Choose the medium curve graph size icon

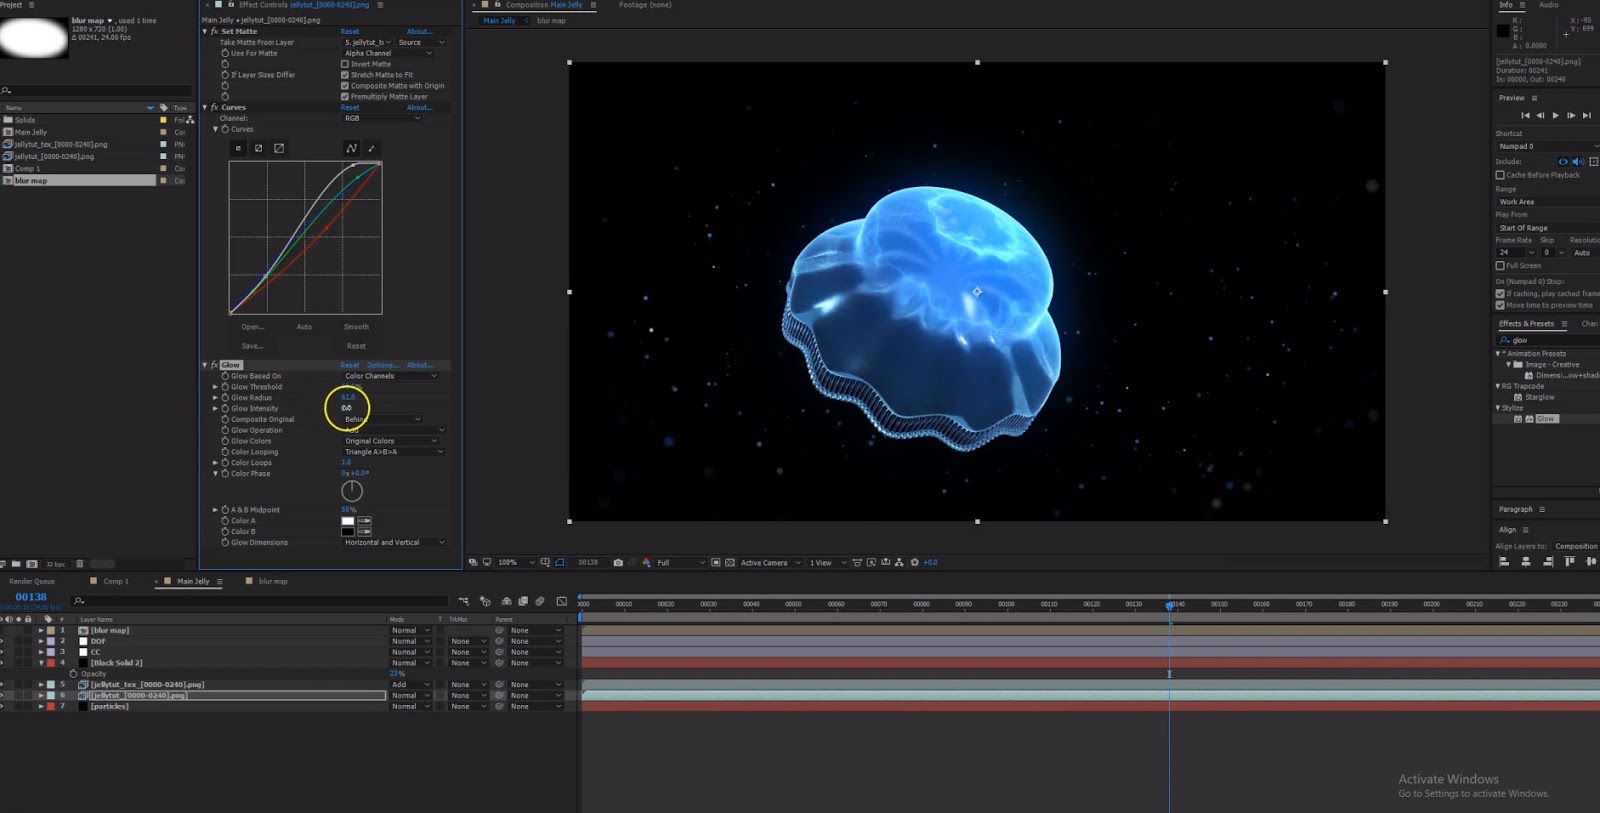(x=258, y=148)
